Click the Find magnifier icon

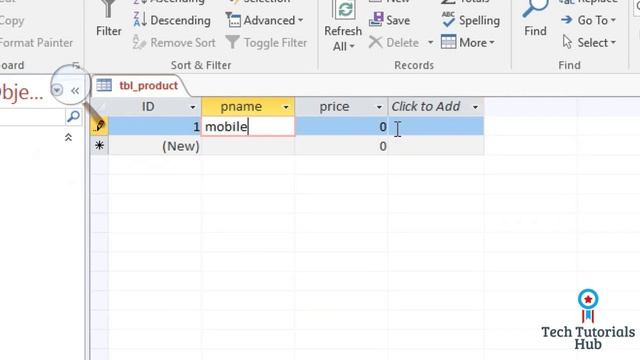535,8
